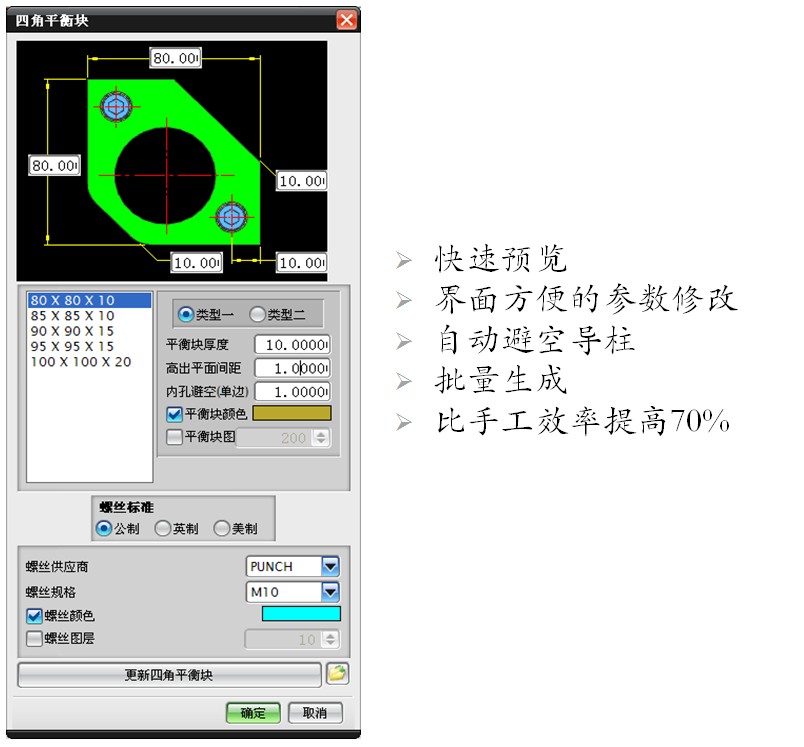Close the 四角平衡块 dialog window
This screenshot has height=747, width=804.
click(346, 19)
